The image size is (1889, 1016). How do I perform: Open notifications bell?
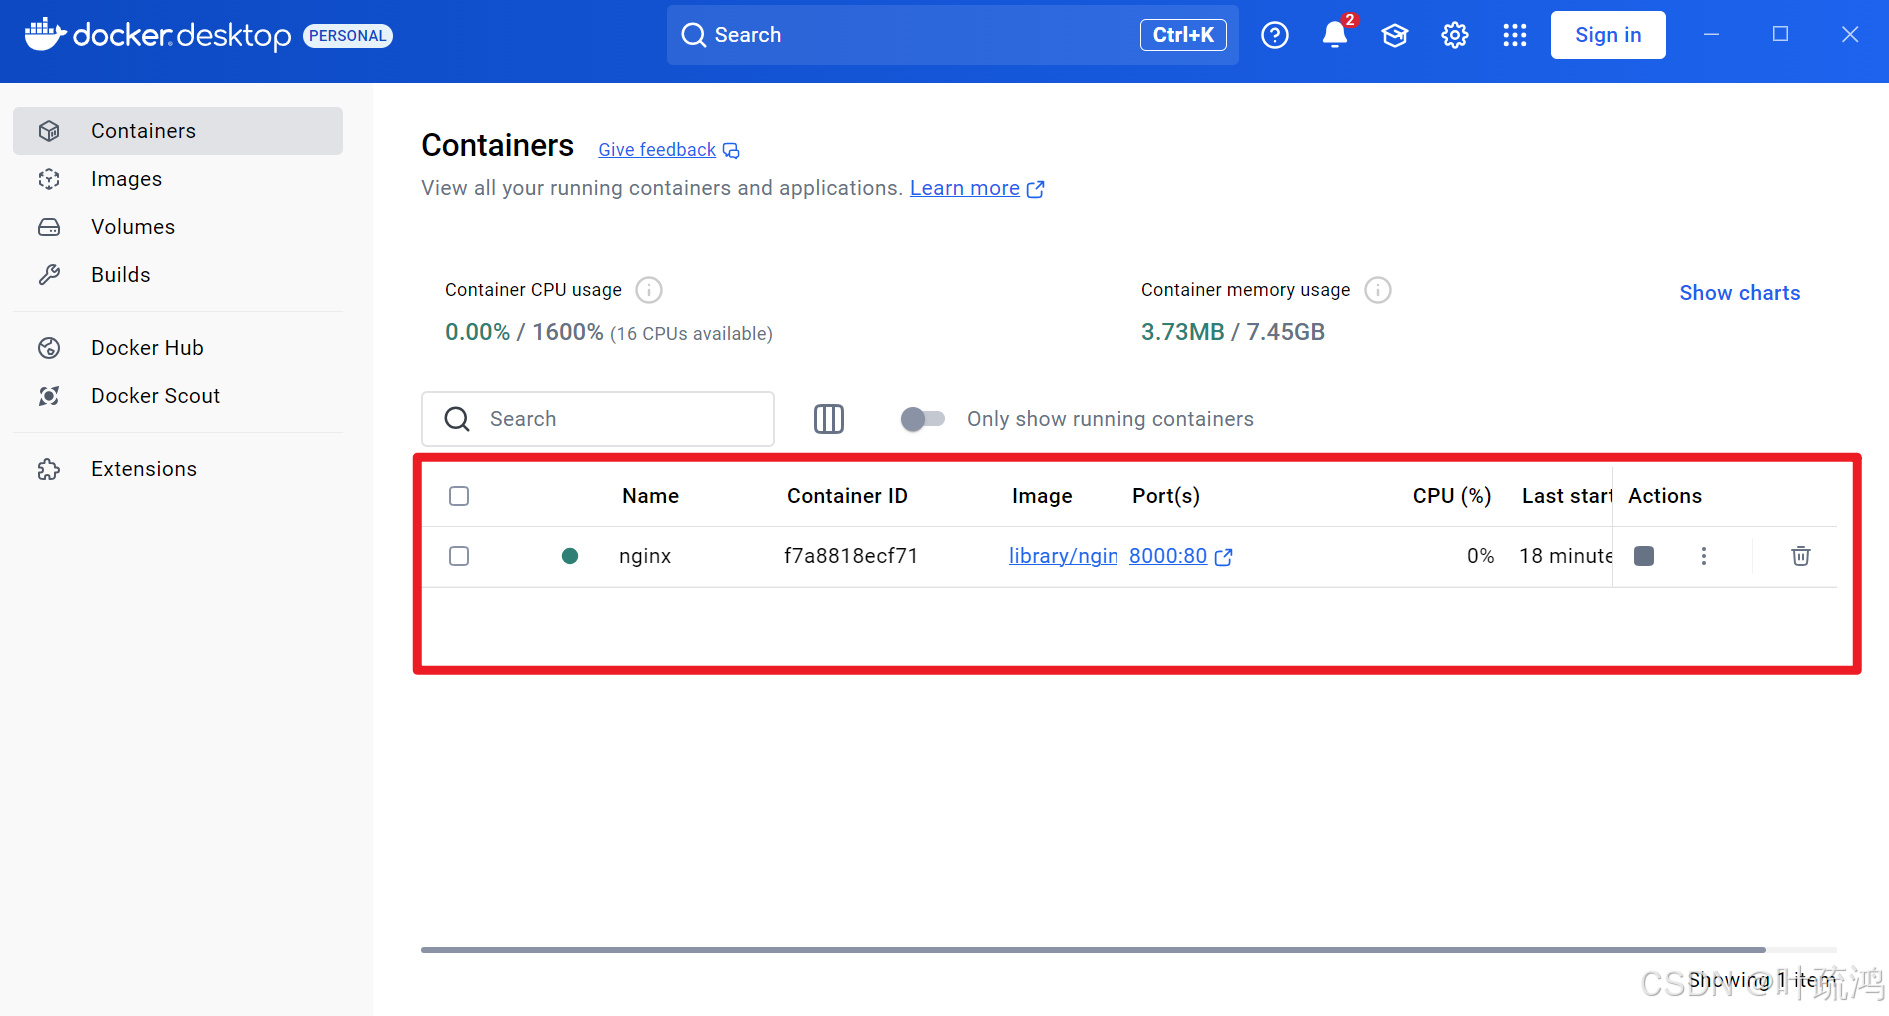point(1334,34)
